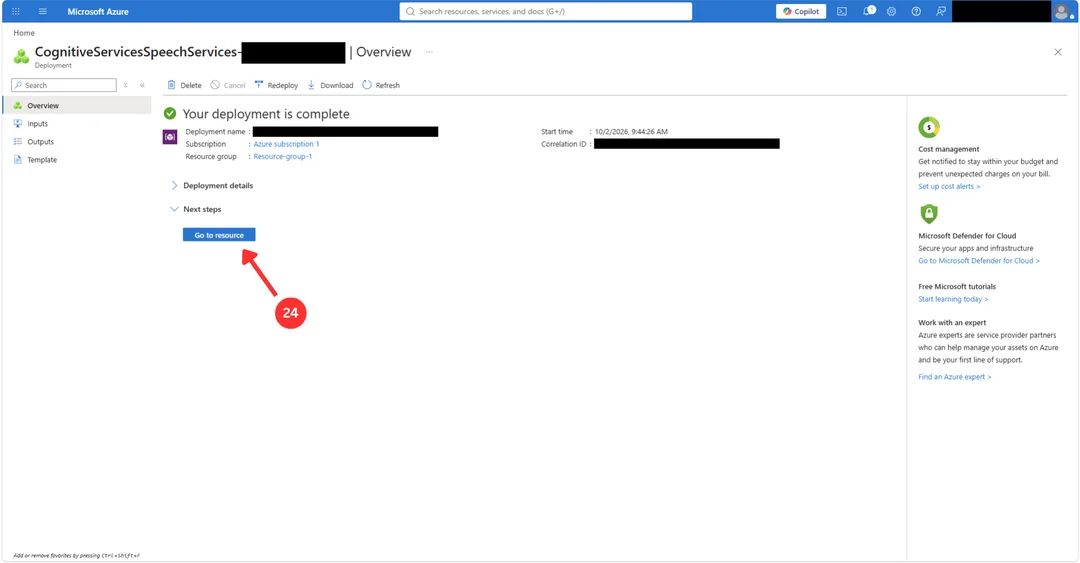The width and height of the screenshot is (1080, 563).
Task: Open Copilot from the top bar
Action: point(800,11)
